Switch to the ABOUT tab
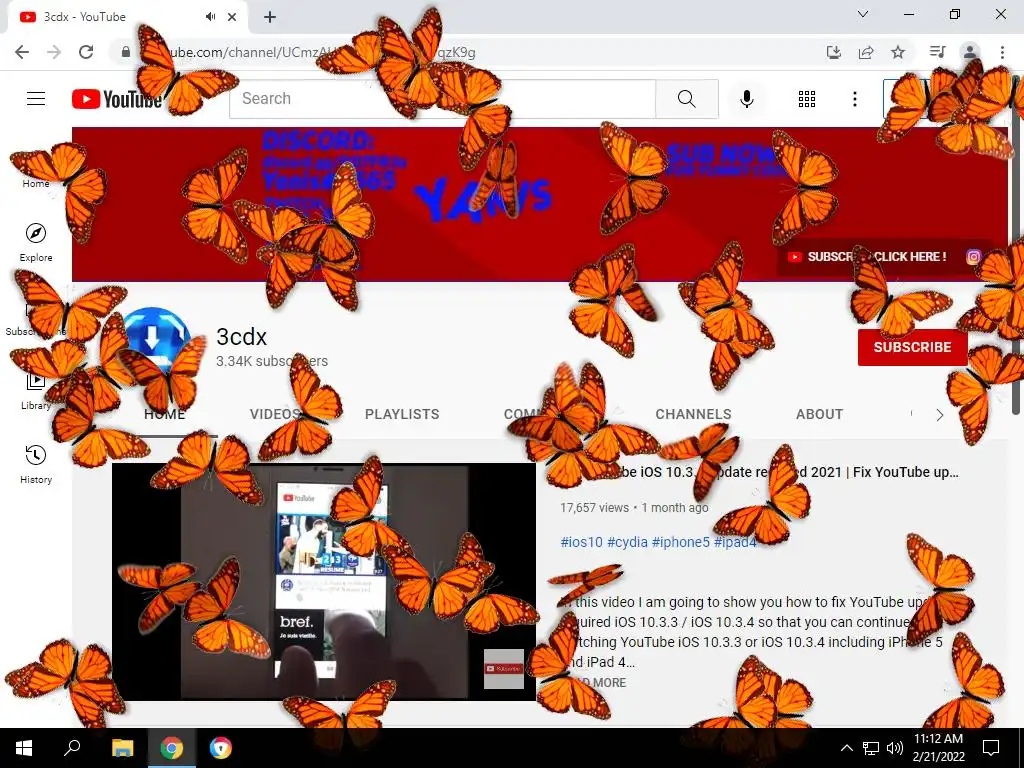This screenshot has width=1024, height=768. pos(820,414)
